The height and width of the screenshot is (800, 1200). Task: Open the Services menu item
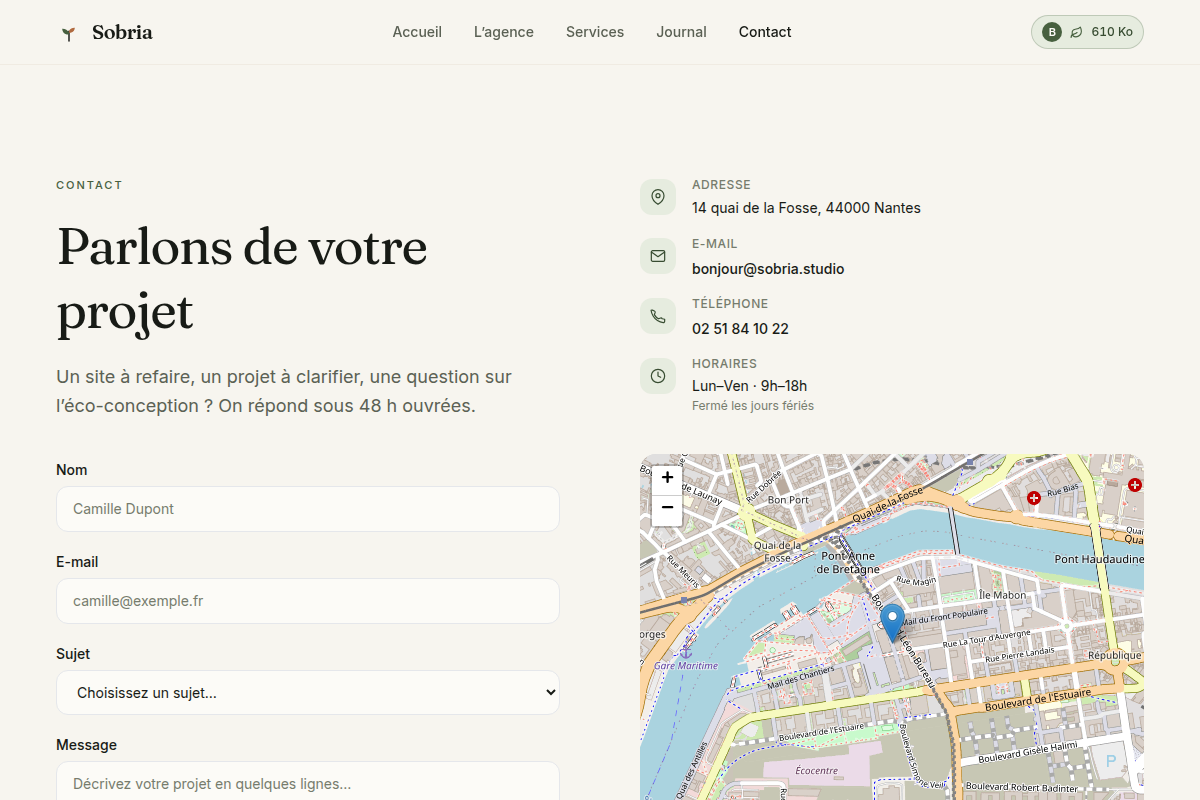595,32
